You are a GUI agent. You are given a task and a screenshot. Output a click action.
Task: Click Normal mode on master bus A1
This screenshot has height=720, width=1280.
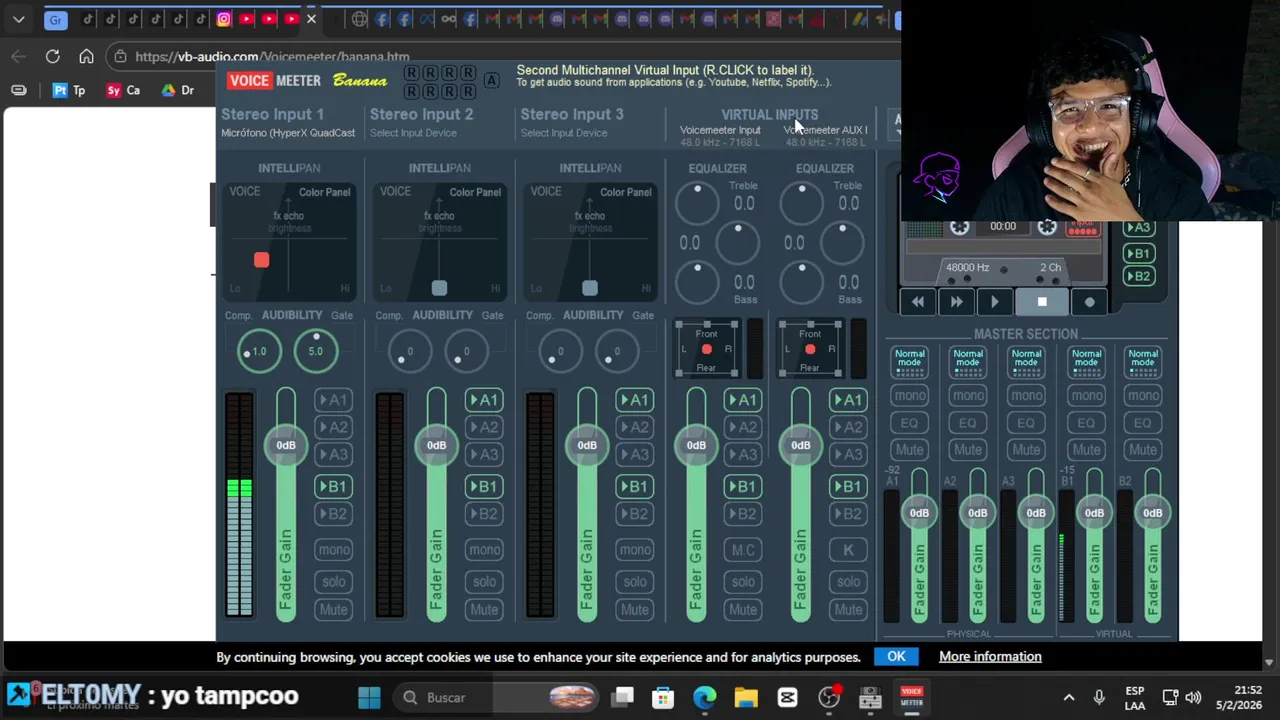[910, 363]
